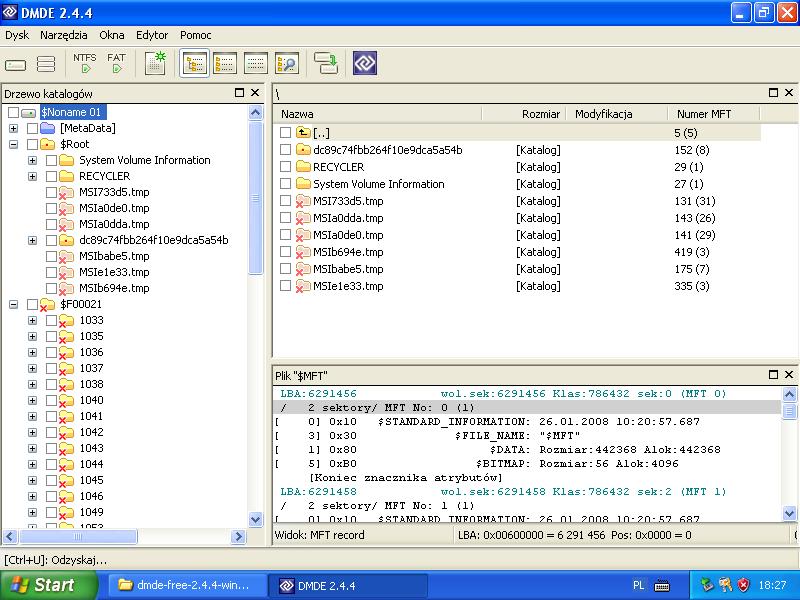Sort by the Numer MFT column header

(x=714, y=114)
